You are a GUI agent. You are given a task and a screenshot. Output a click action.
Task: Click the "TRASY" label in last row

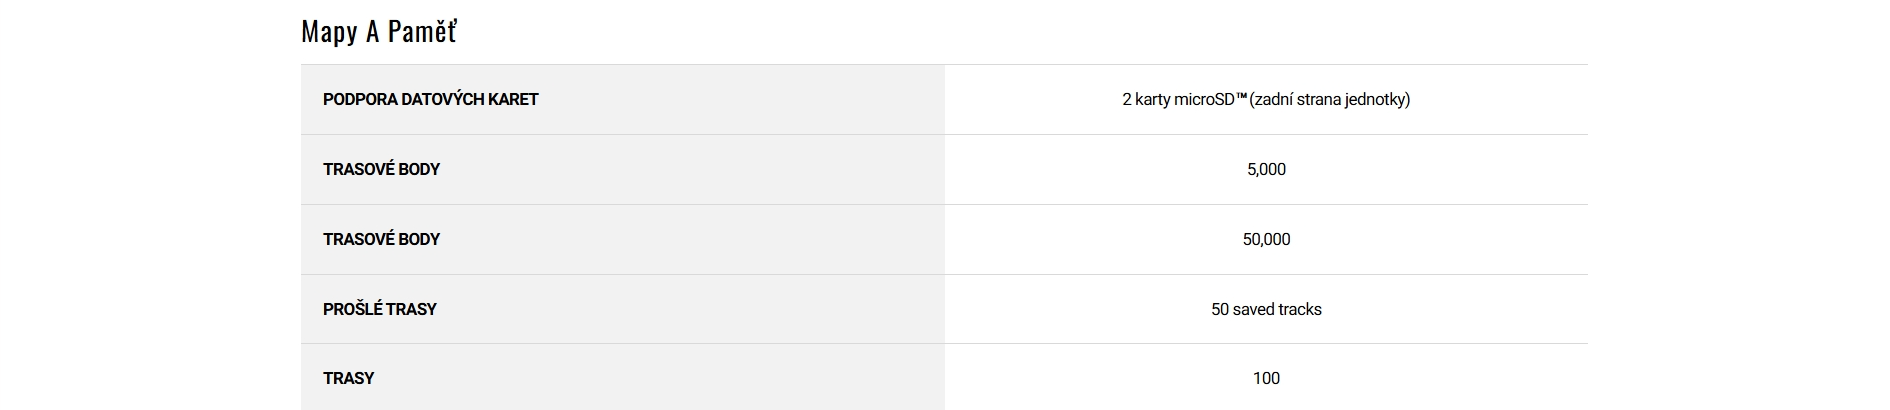(x=348, y=379)
